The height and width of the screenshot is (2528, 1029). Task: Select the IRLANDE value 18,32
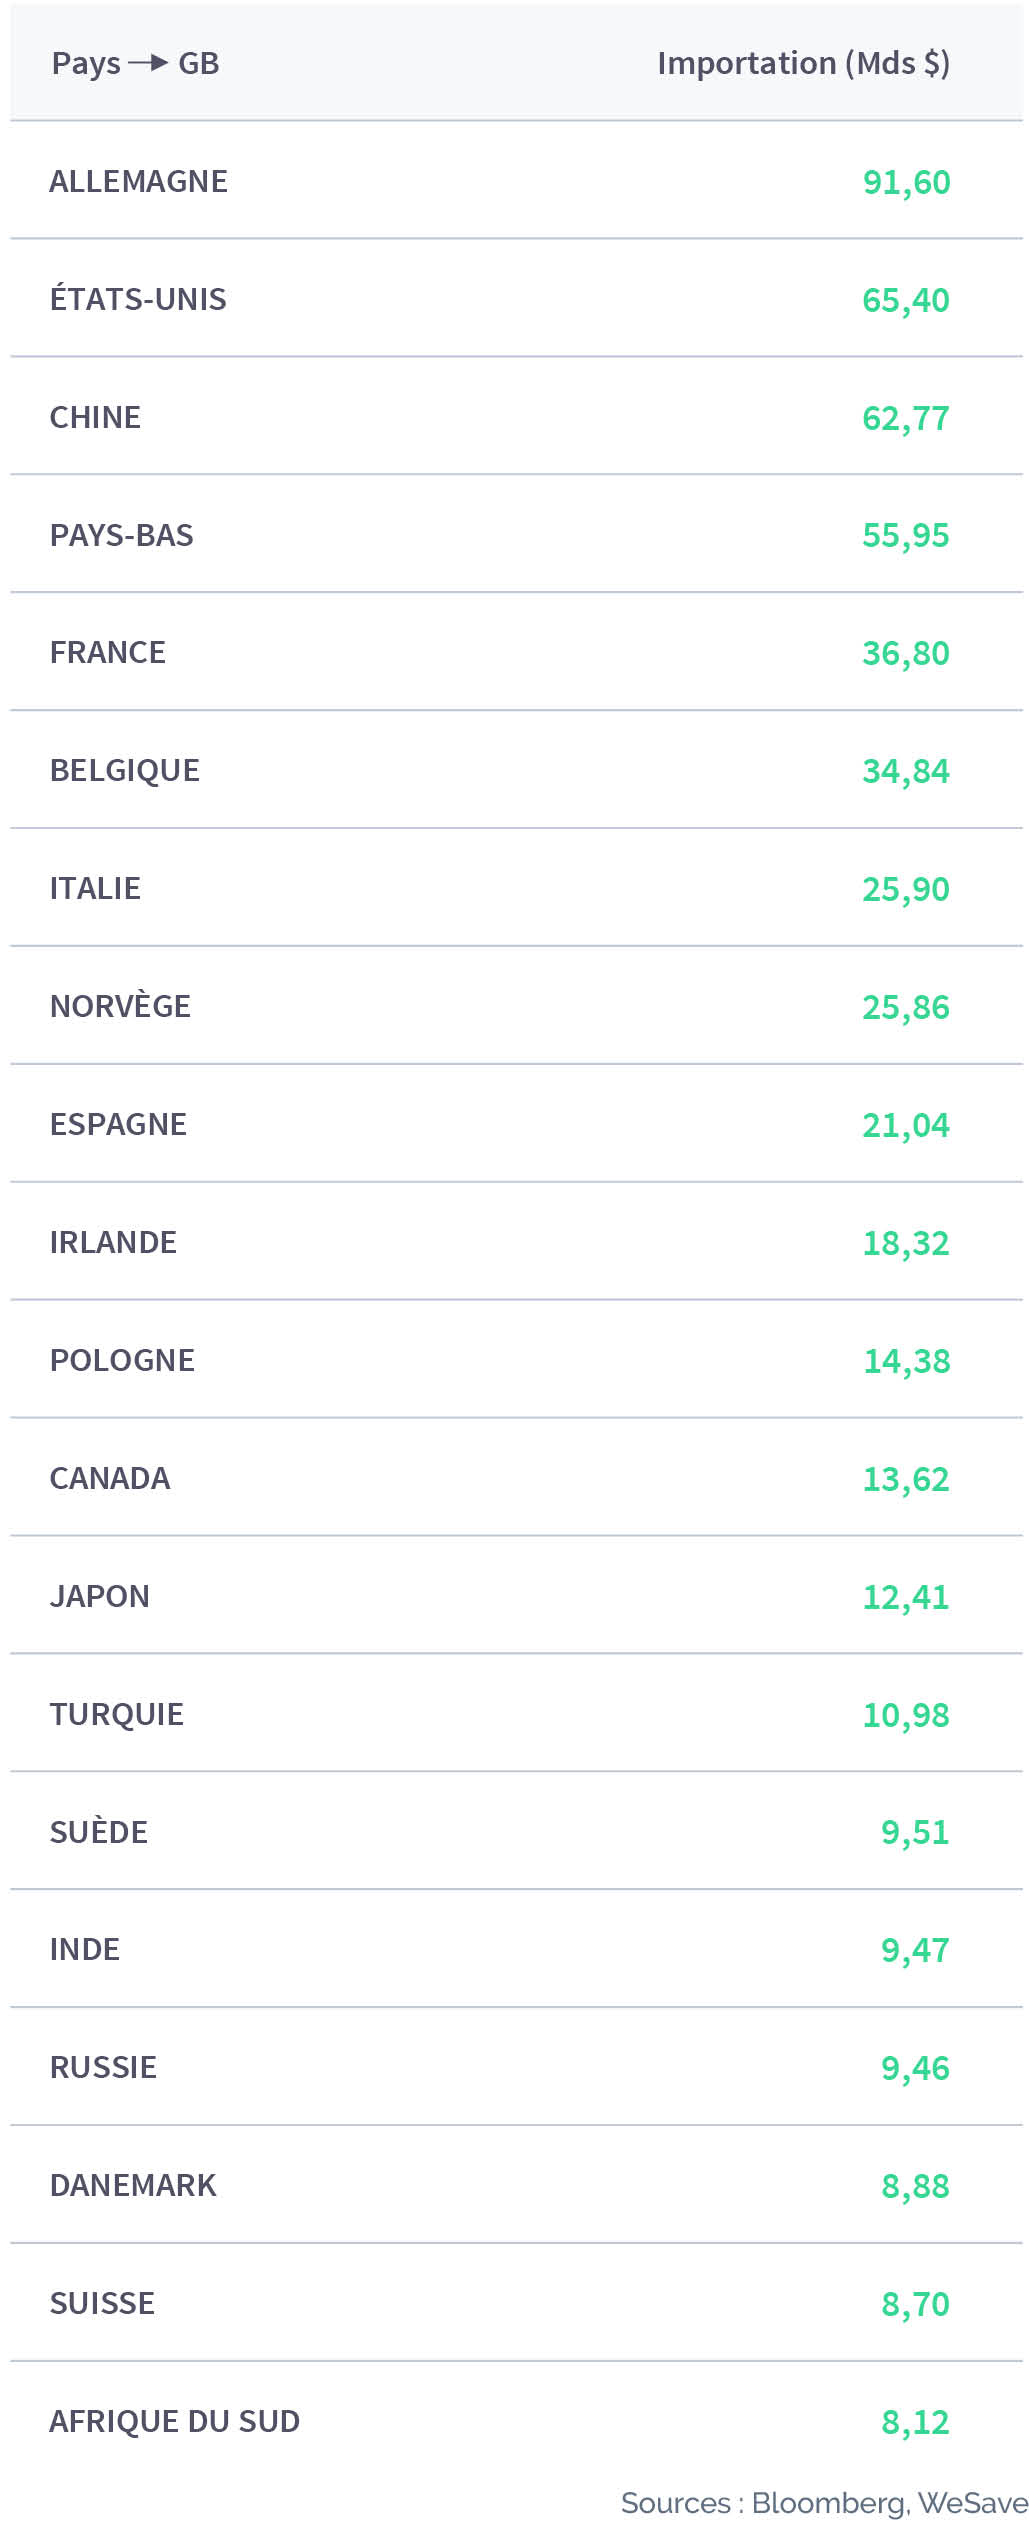(x=906, y=1243)
